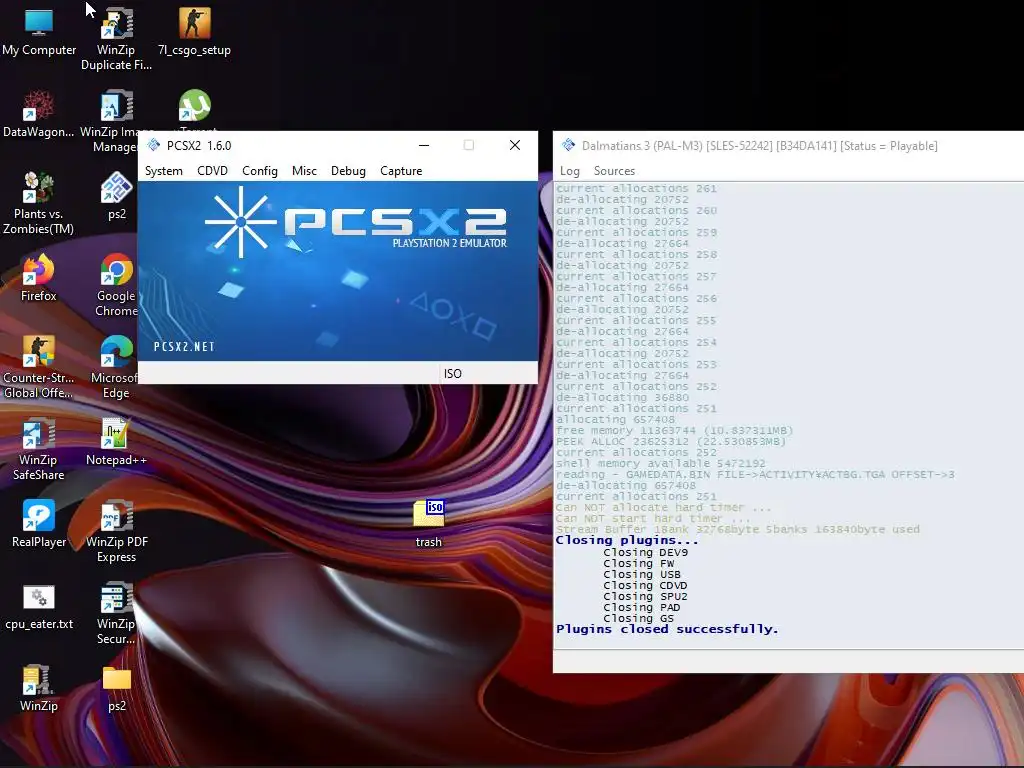Select the ps2 shortcut near Plants vs. Zombies

click(x=117, y=196)
